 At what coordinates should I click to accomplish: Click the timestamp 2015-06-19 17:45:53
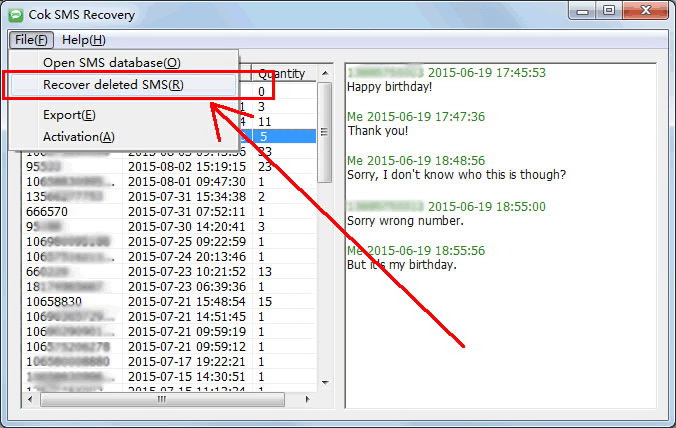click(x=487, y=72)
